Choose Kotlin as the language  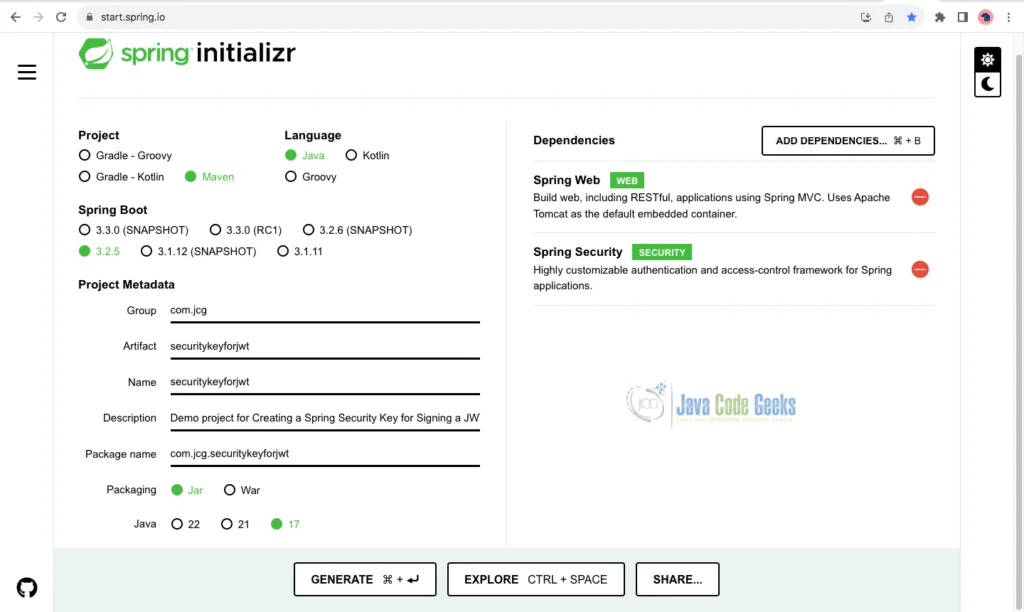368,155
